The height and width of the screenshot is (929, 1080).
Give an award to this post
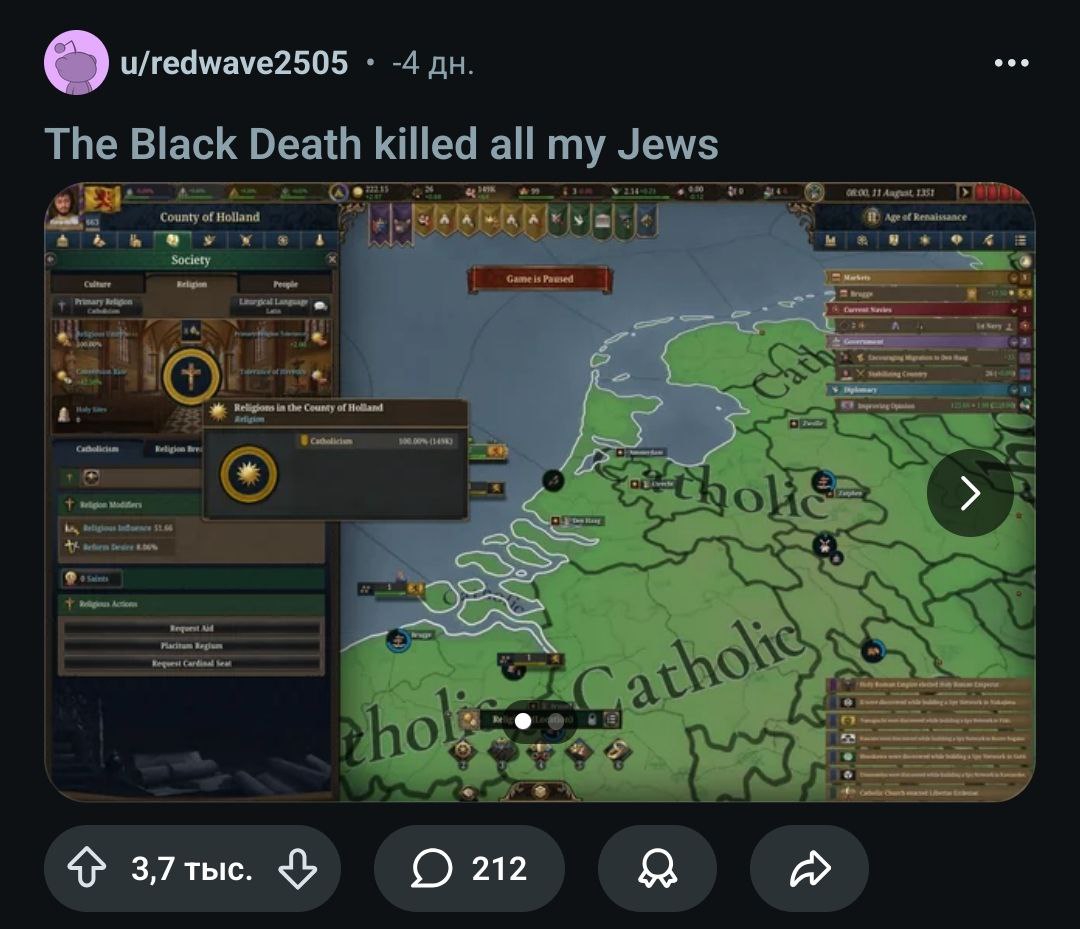[x=657, y=868]
